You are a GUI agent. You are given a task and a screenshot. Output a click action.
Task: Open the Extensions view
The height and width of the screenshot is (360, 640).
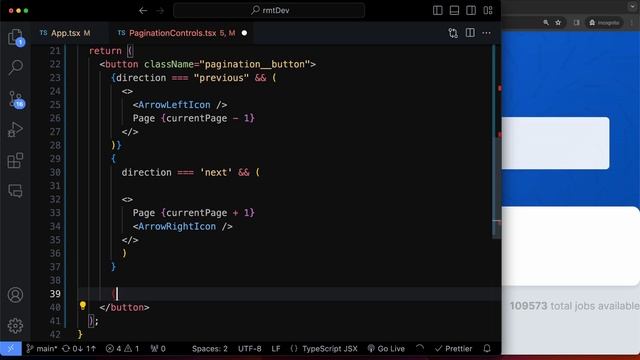16,160
